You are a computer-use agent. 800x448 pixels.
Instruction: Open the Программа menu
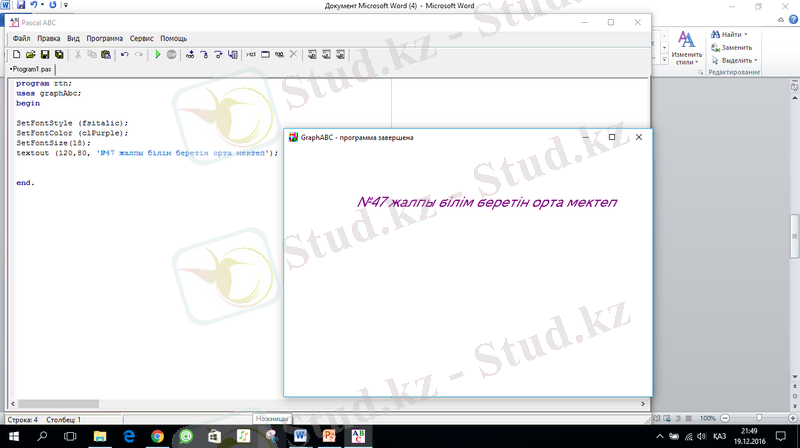[x=104, y=38]
